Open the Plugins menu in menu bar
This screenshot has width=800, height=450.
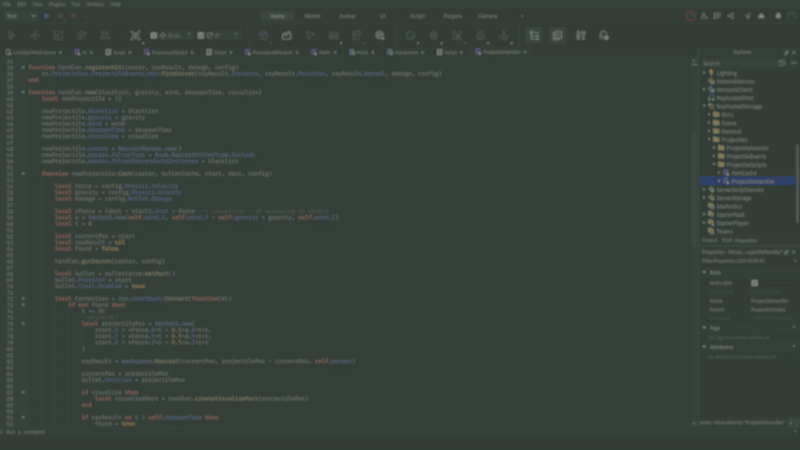(57, 4)
